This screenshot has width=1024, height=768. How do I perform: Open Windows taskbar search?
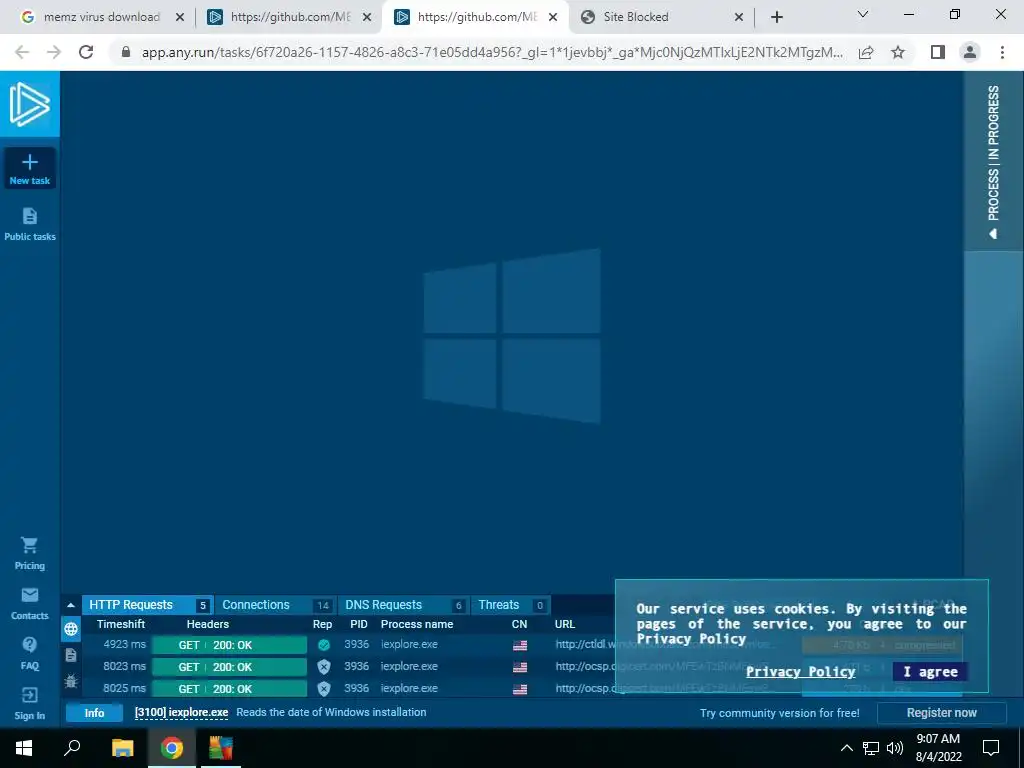pyautogui.click(x=72, y=747)
